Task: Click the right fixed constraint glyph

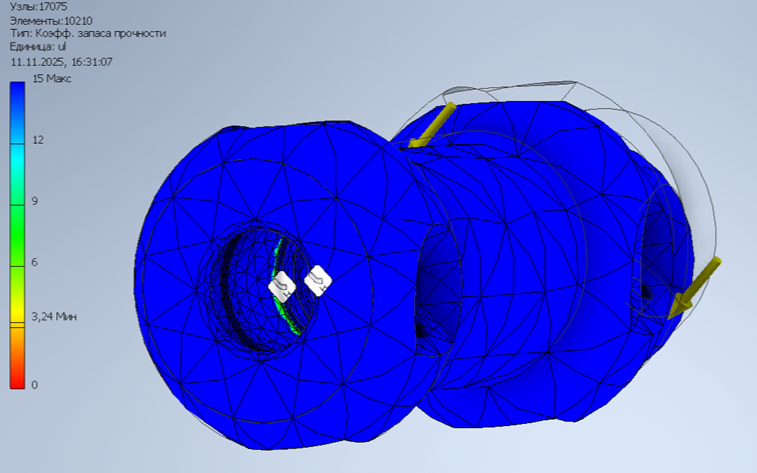Action: [x=318, y=280]
